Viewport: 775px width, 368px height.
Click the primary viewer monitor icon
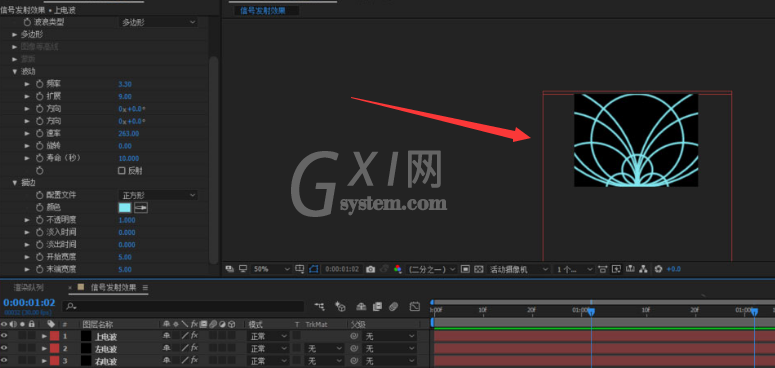[242, 269]
